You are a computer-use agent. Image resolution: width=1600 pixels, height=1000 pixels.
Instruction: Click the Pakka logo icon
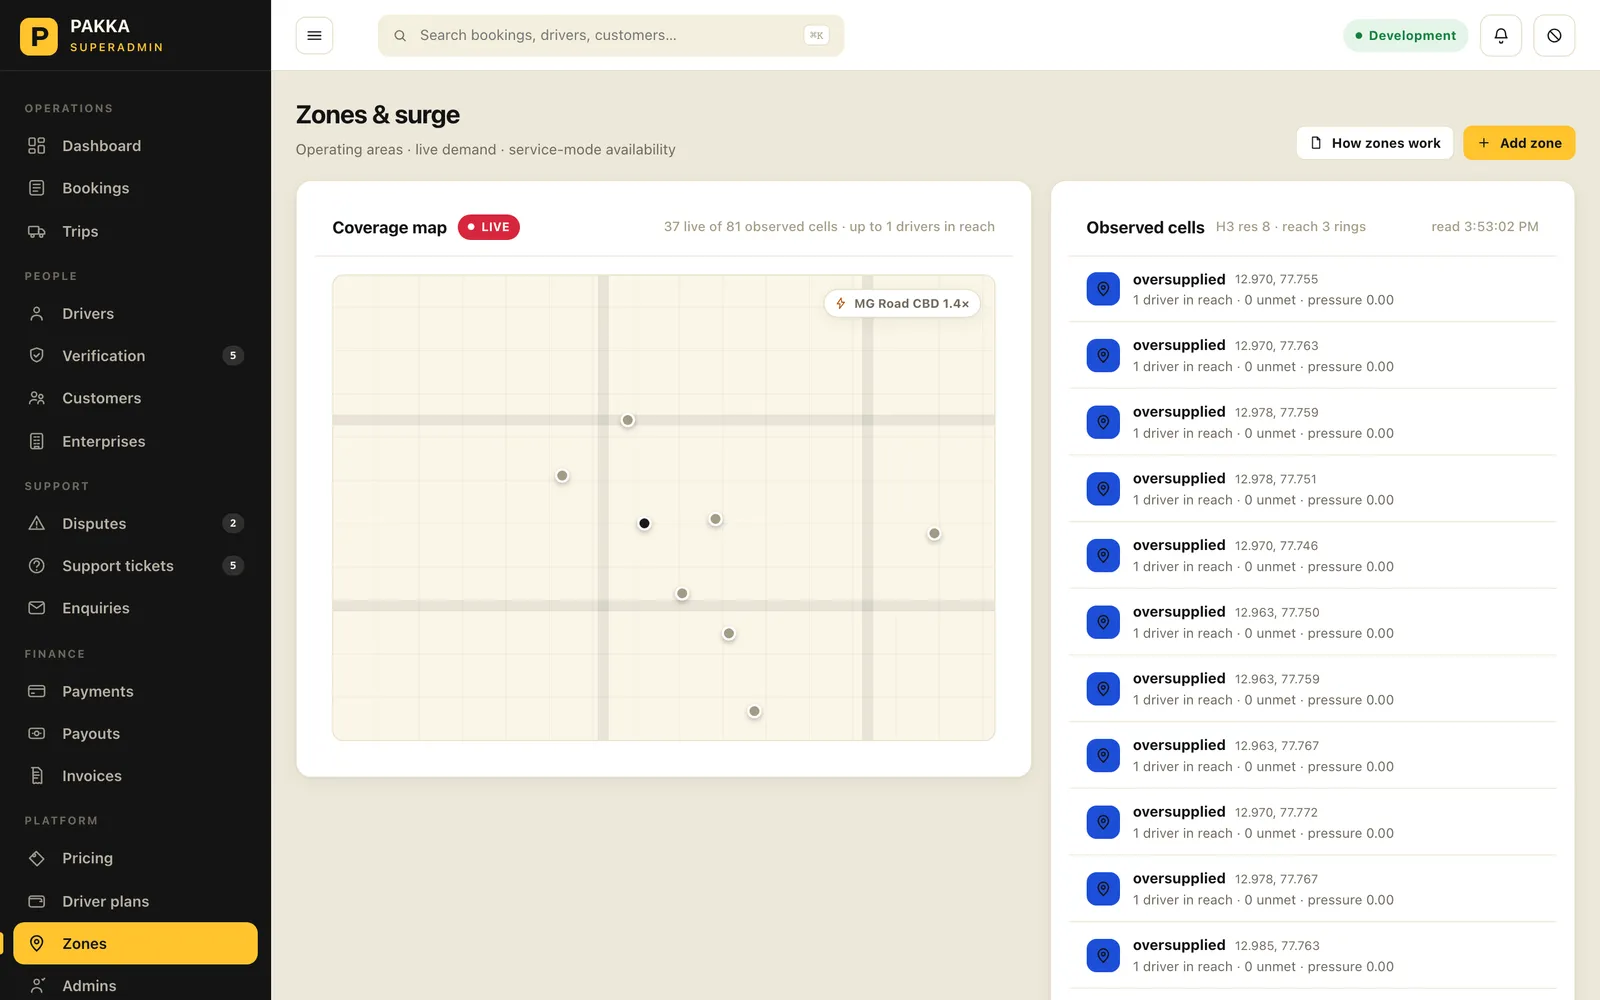click(x=39, y=36)
